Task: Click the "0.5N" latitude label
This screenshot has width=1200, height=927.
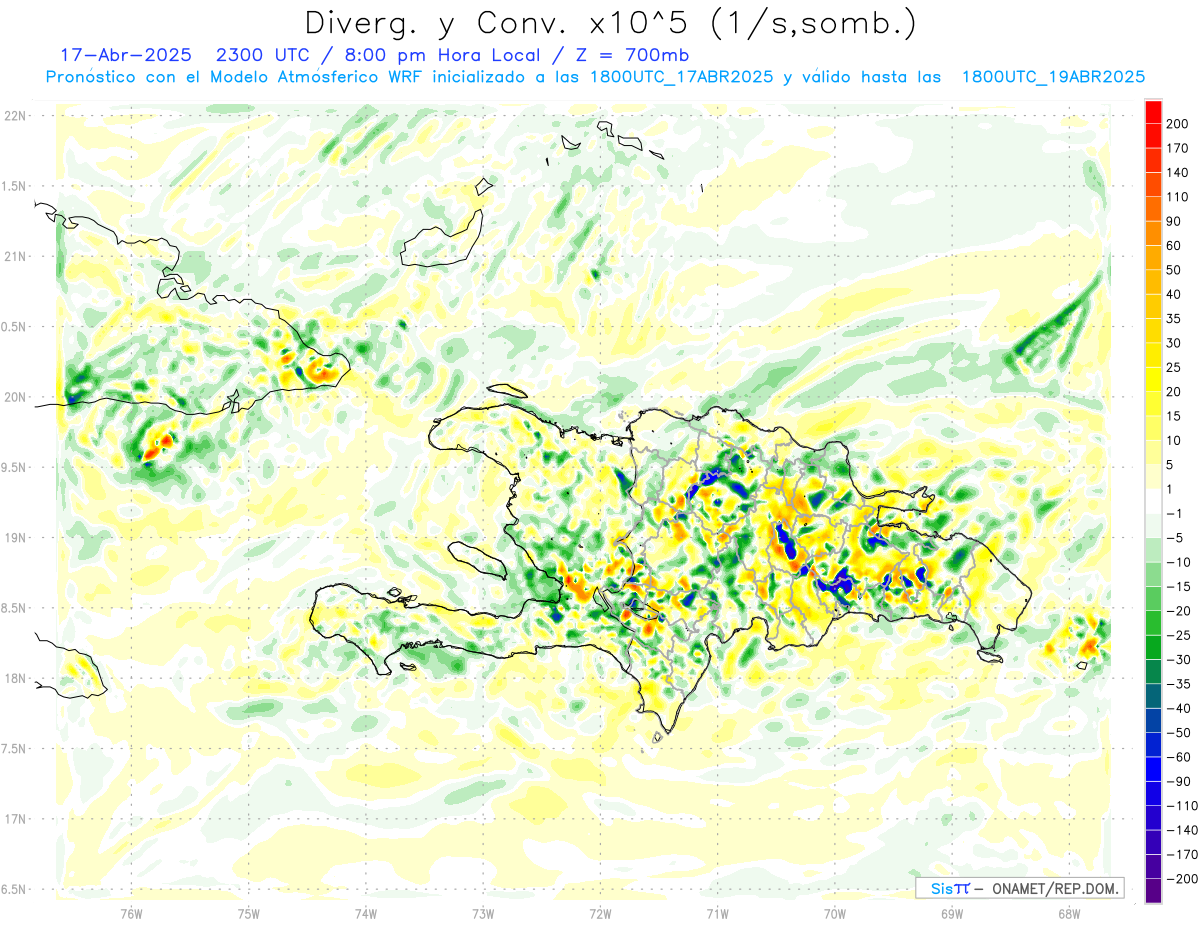Action: (x=14, y=327)
